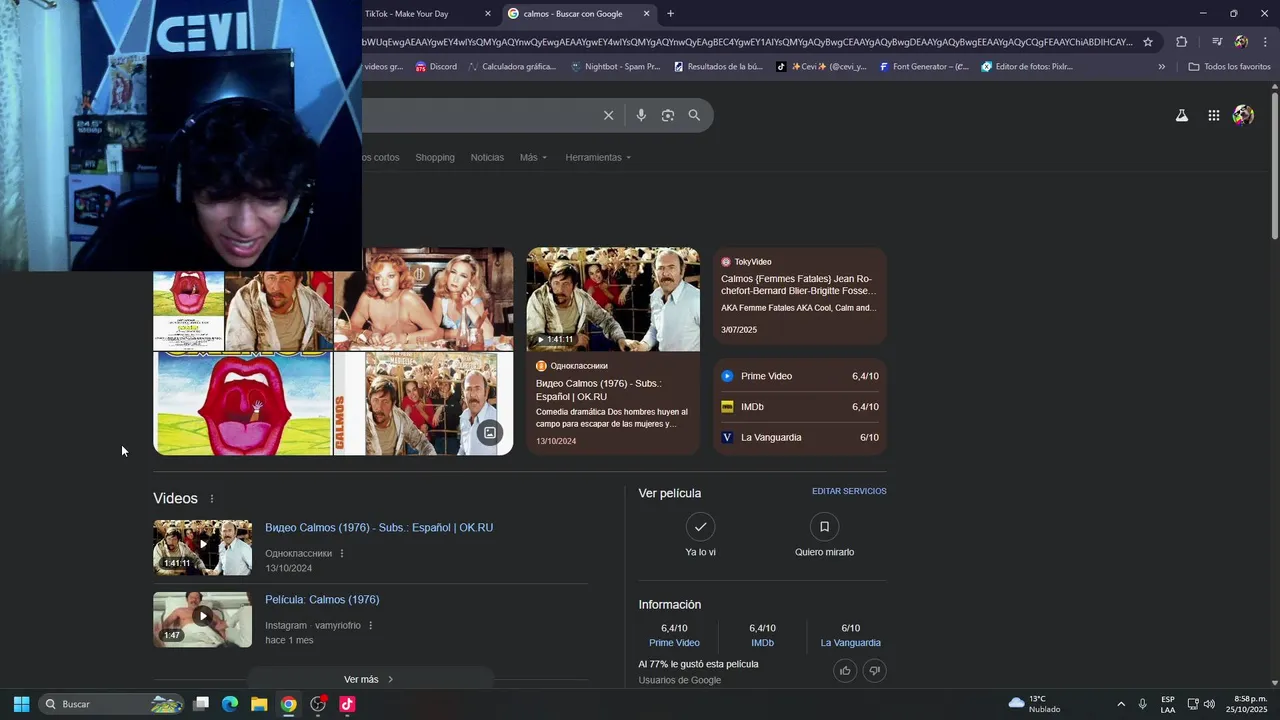1280x720 pixels.
Task: Close the TikTok tab
Action: click(488, 14)
